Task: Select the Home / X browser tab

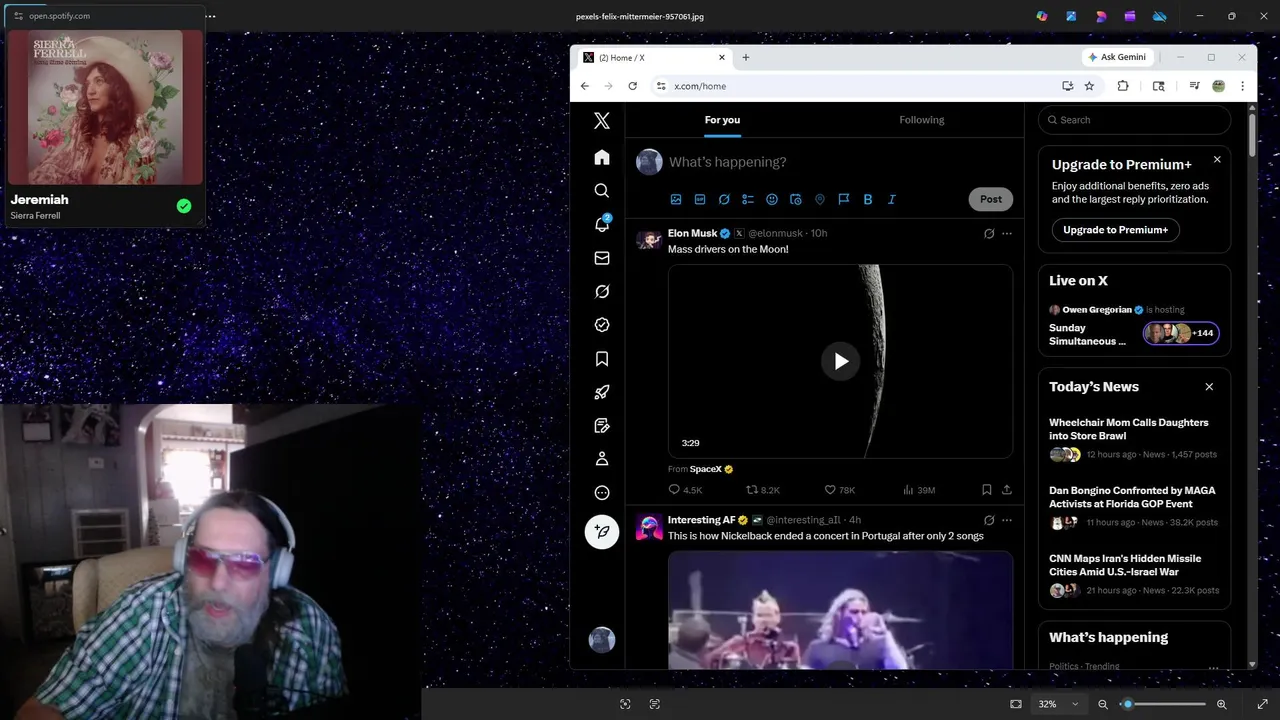Action: click(x=655, y=57)
